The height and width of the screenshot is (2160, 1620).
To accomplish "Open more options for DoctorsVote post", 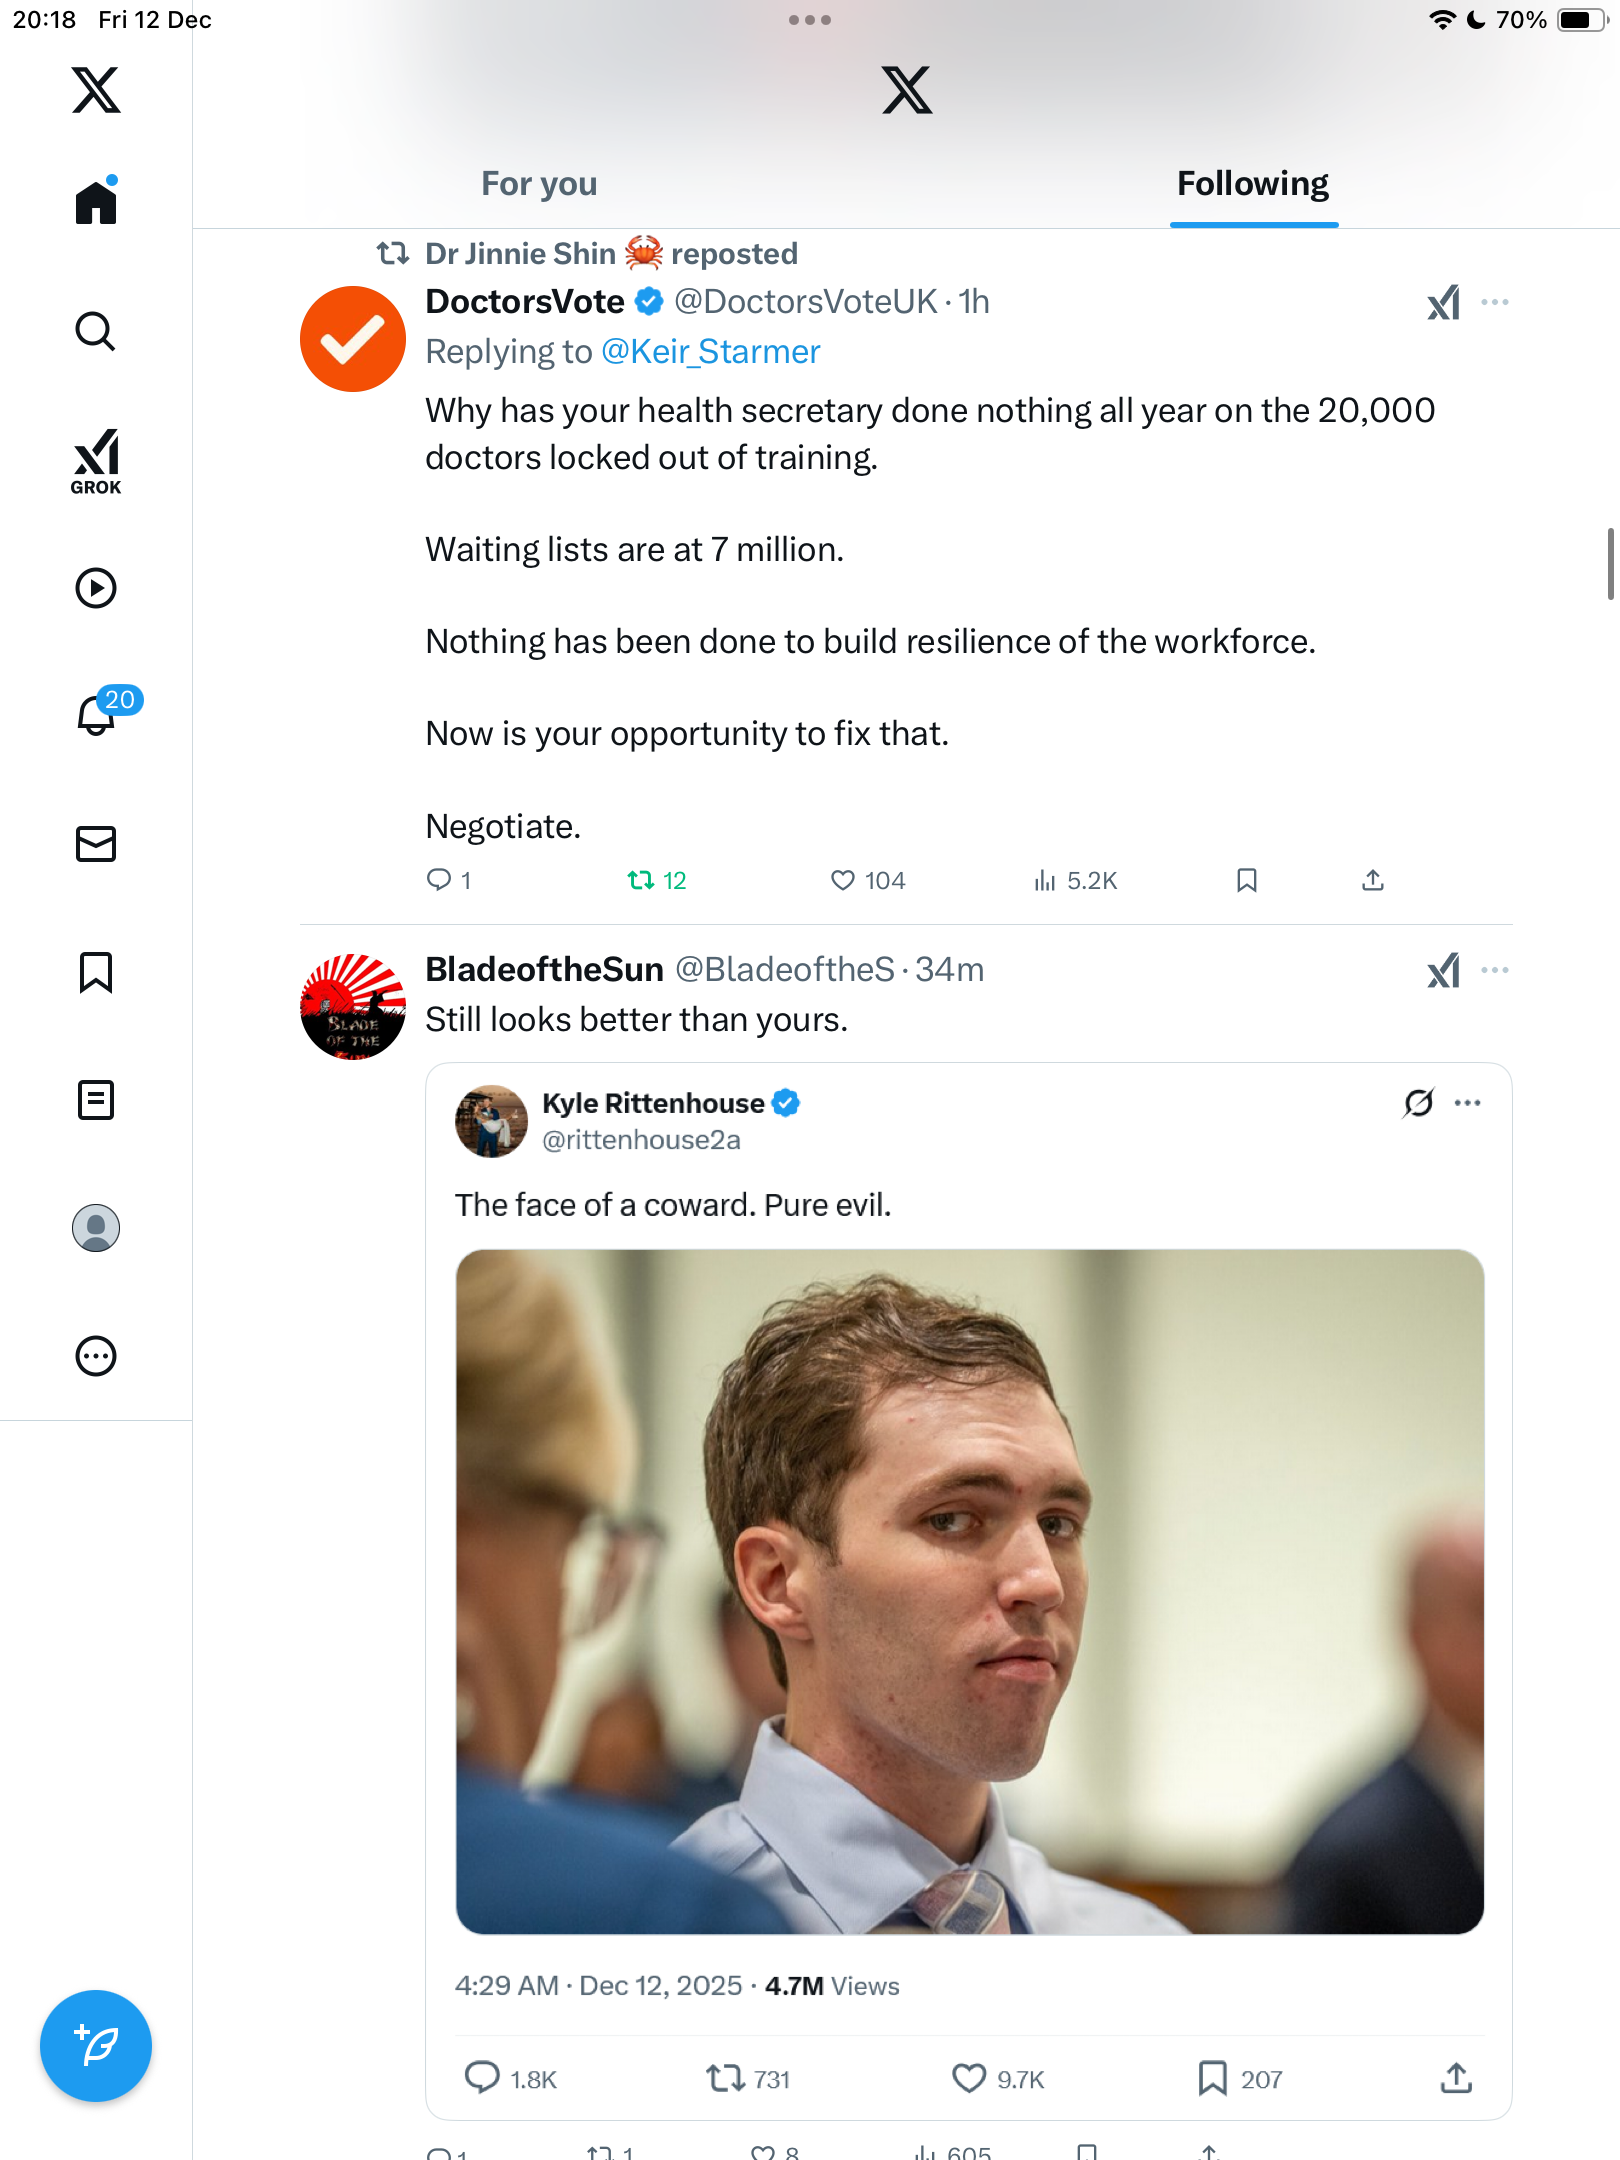I will pos(1495,302).
